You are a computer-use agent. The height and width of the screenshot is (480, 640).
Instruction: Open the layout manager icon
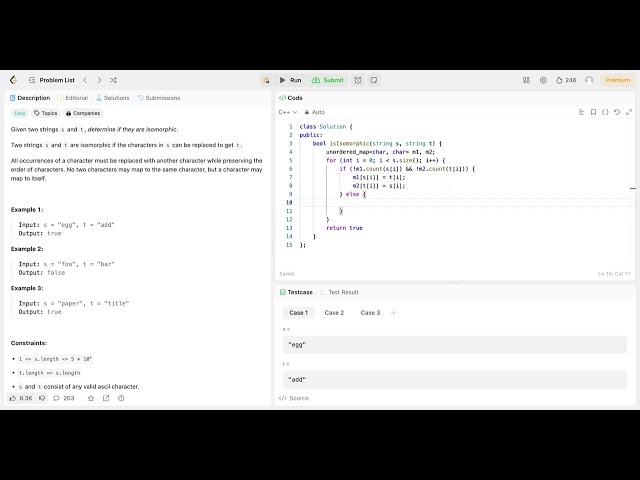point(526,80)
